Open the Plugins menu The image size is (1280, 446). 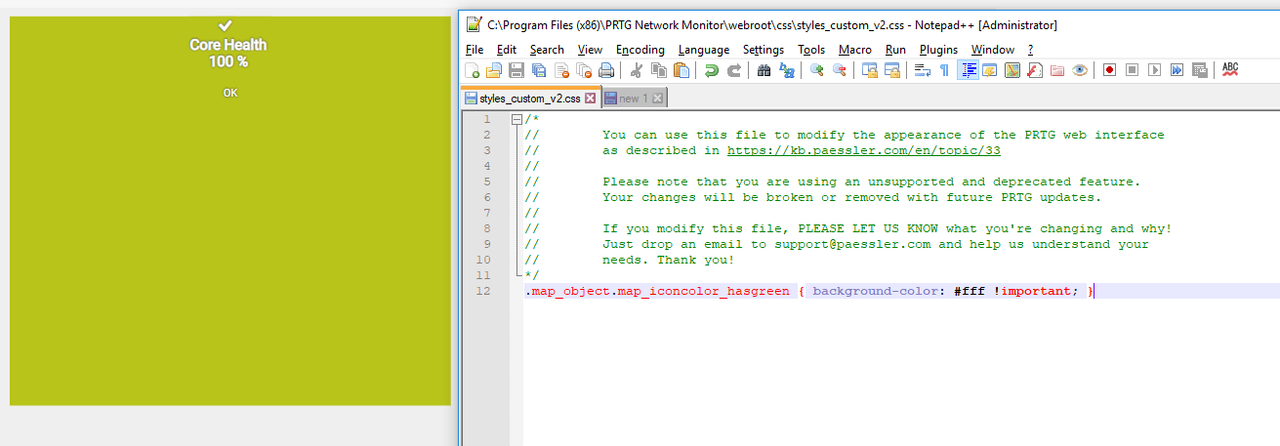(938, 49)
